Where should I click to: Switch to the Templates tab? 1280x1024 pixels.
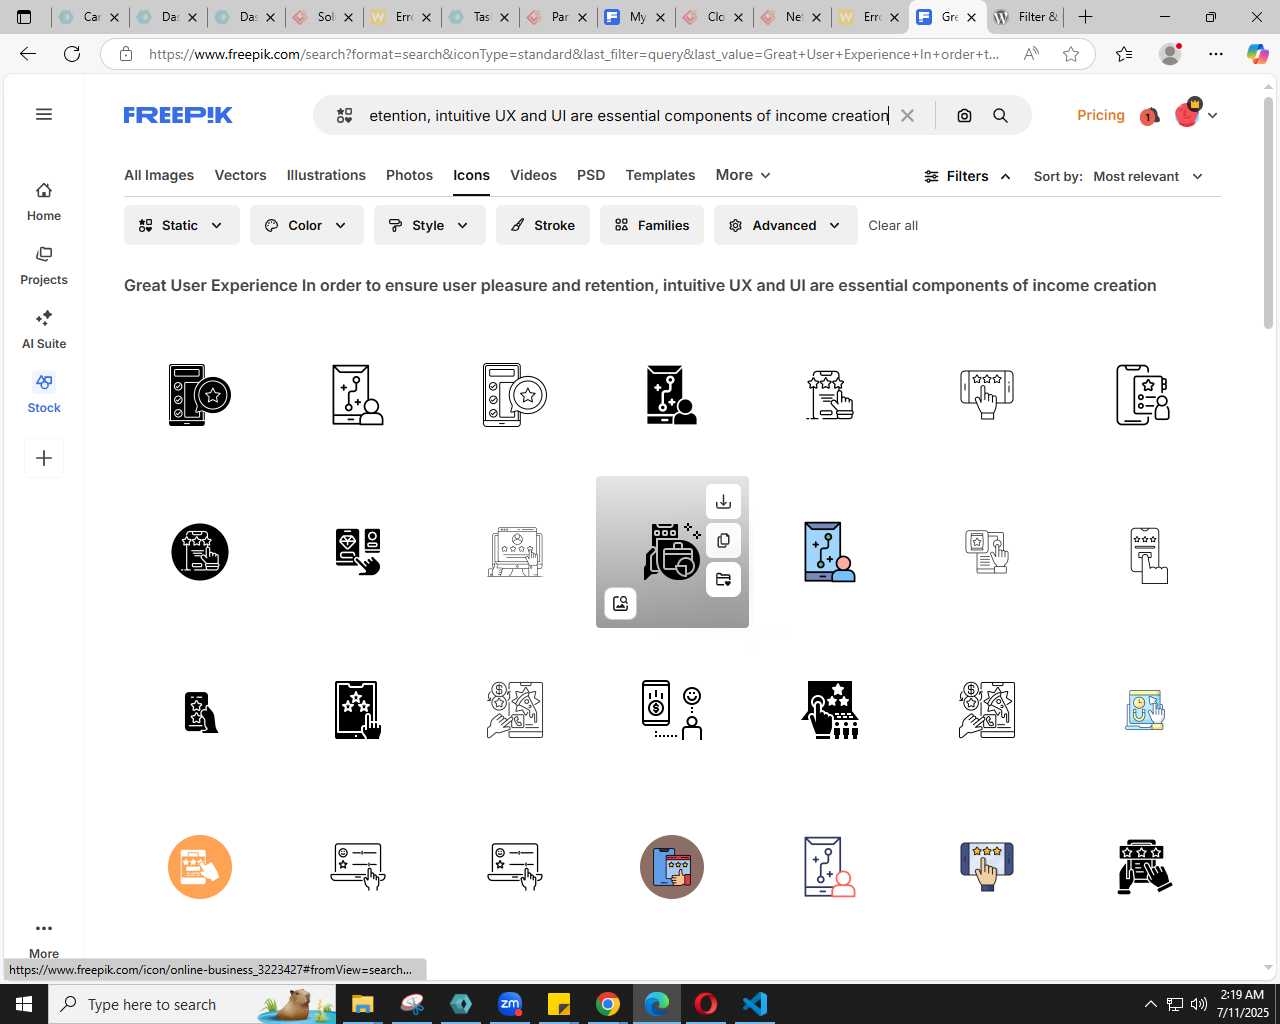click(660, 175)
